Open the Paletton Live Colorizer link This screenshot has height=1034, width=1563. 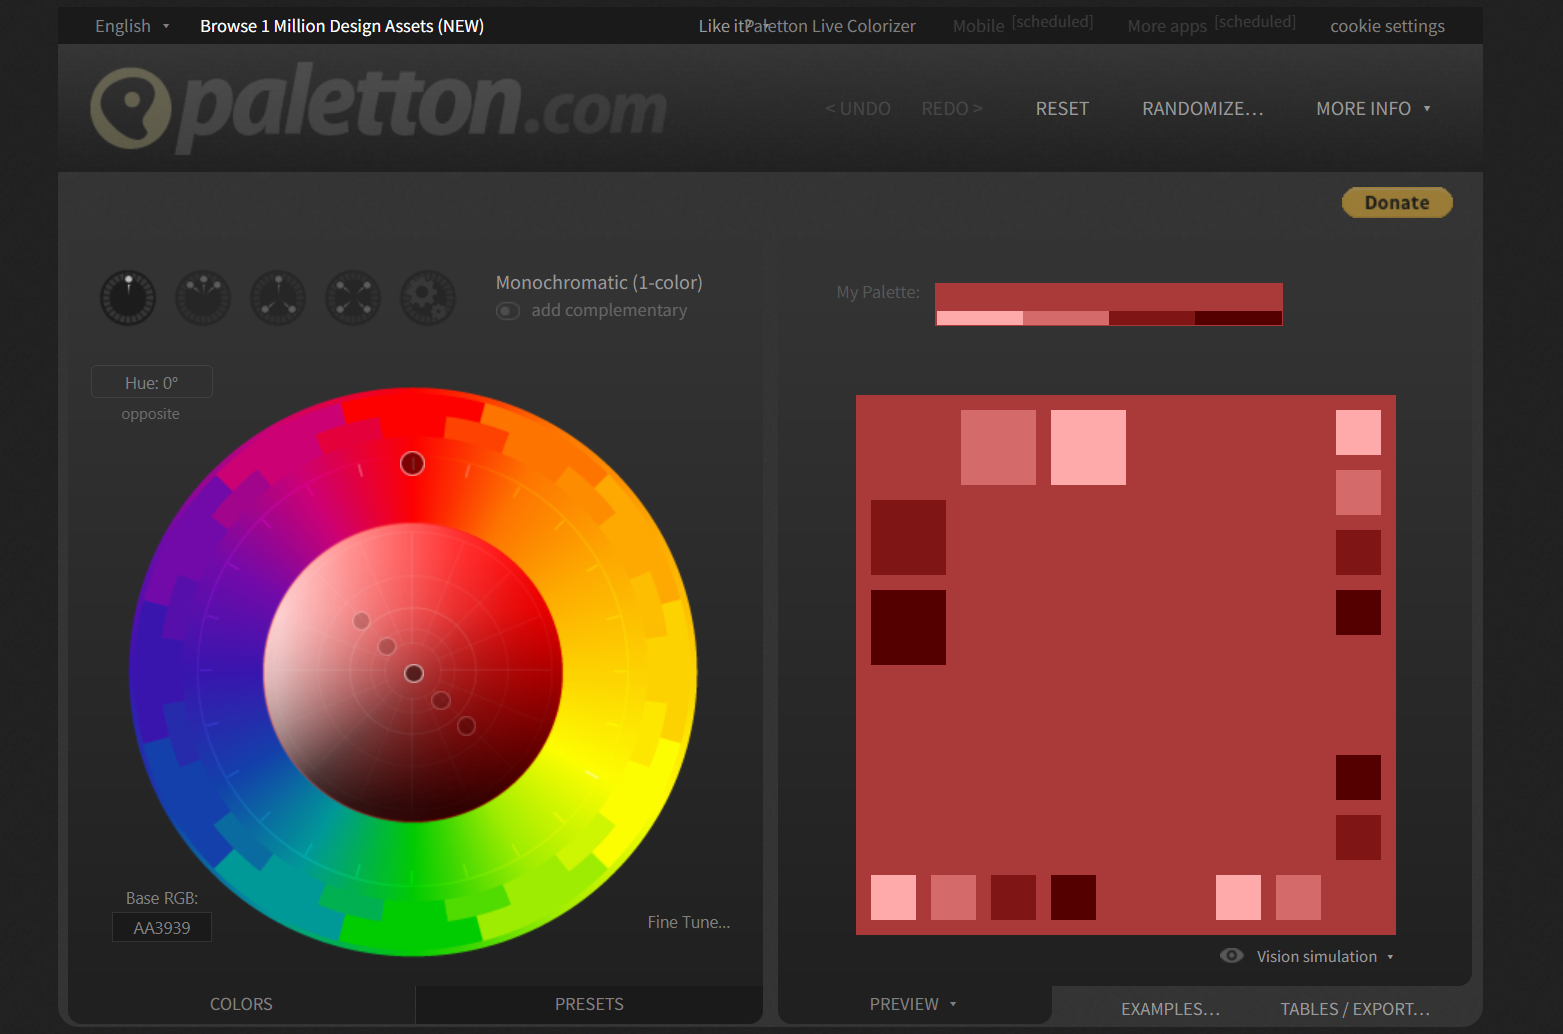tap(831, 26)
